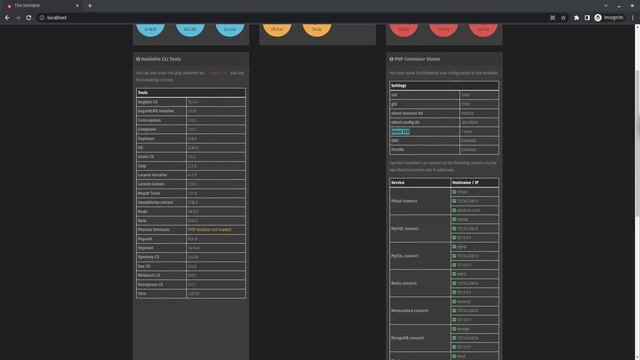
Task: Open the extensions puzzle icon
Action: 576,18
